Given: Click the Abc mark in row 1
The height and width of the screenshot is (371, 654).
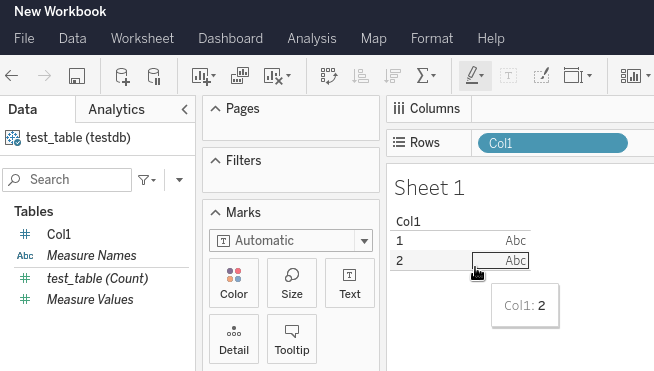Looking at the screenshot, I should point(516,241).
